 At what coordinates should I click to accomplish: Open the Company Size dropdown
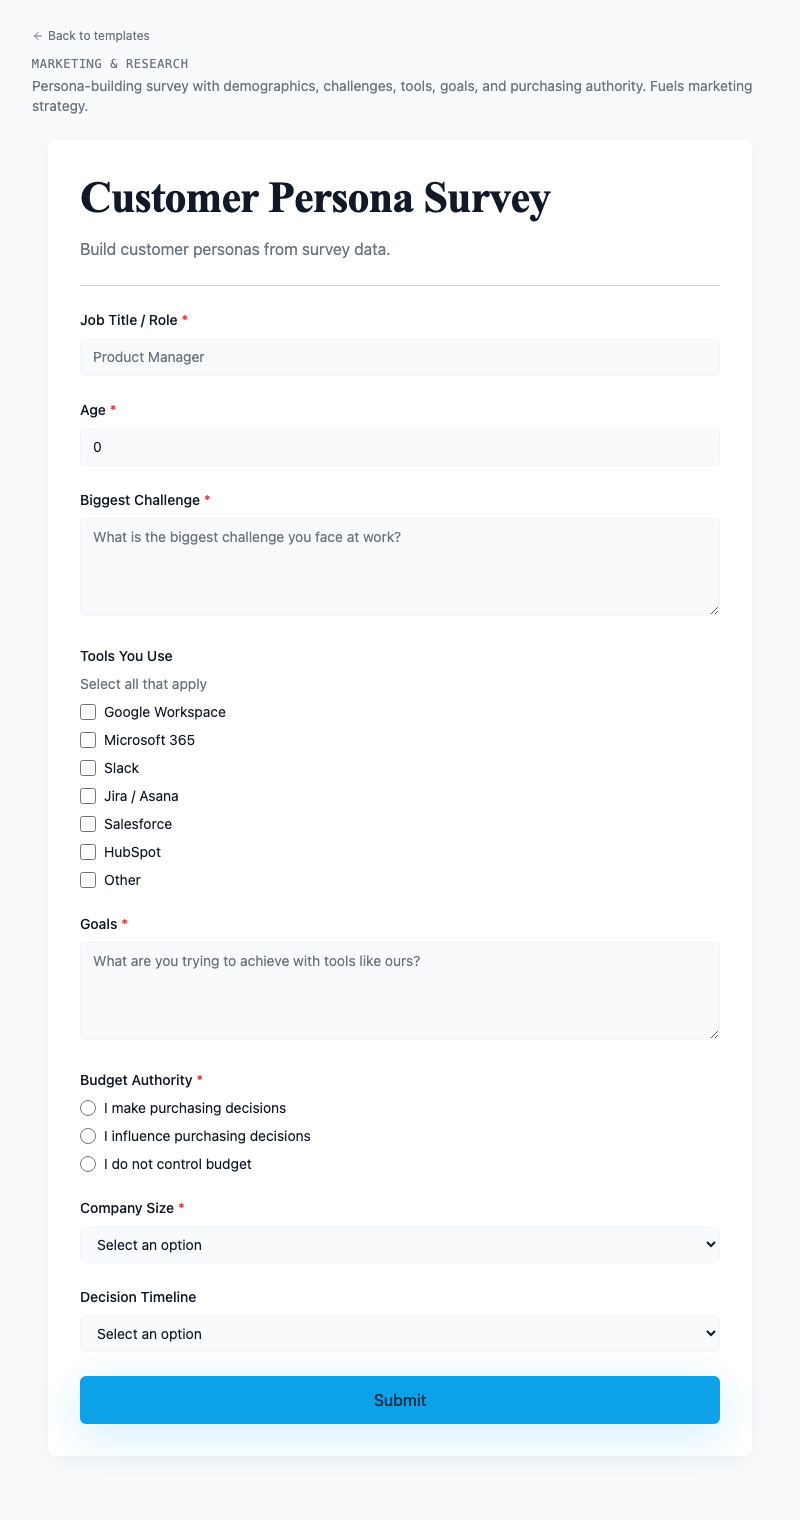coord(400,1244)
